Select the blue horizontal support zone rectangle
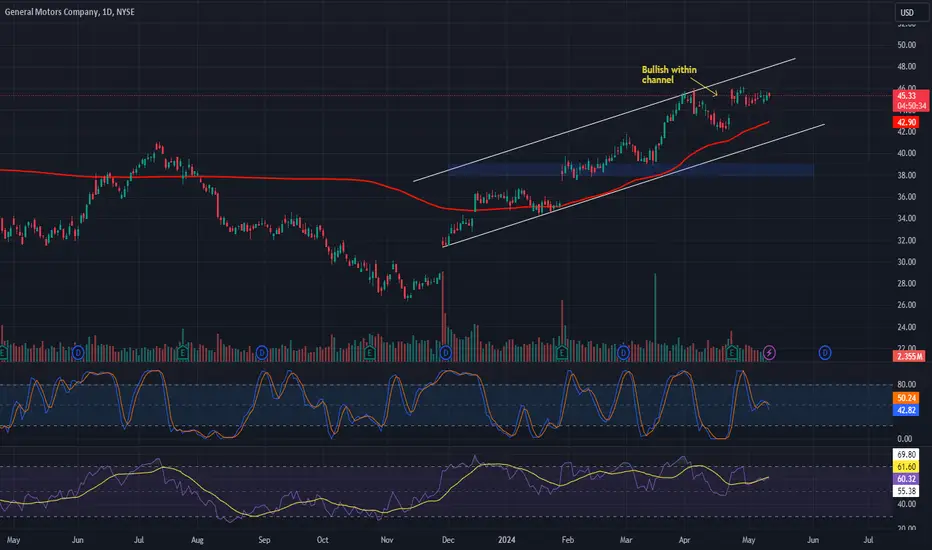 631,169
